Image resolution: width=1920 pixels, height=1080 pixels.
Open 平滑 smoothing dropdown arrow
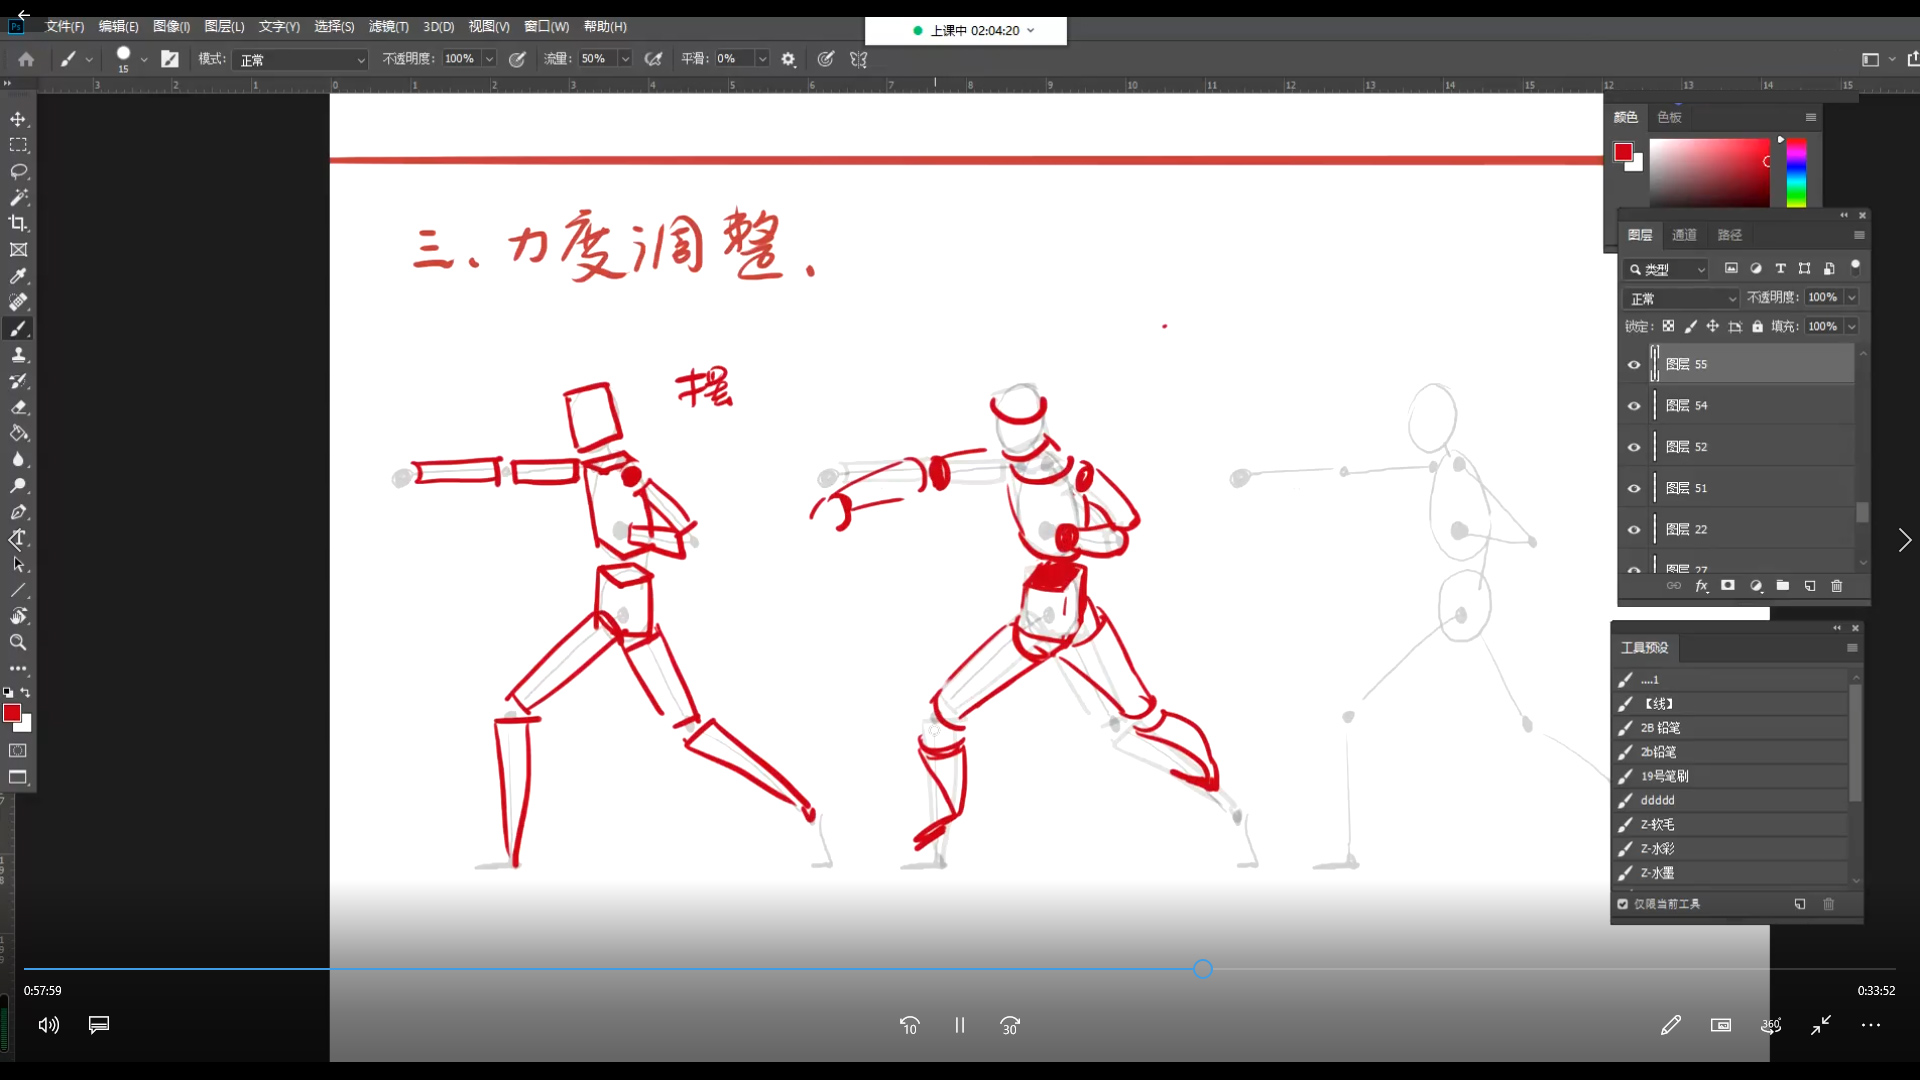click(x=762, y=59)
